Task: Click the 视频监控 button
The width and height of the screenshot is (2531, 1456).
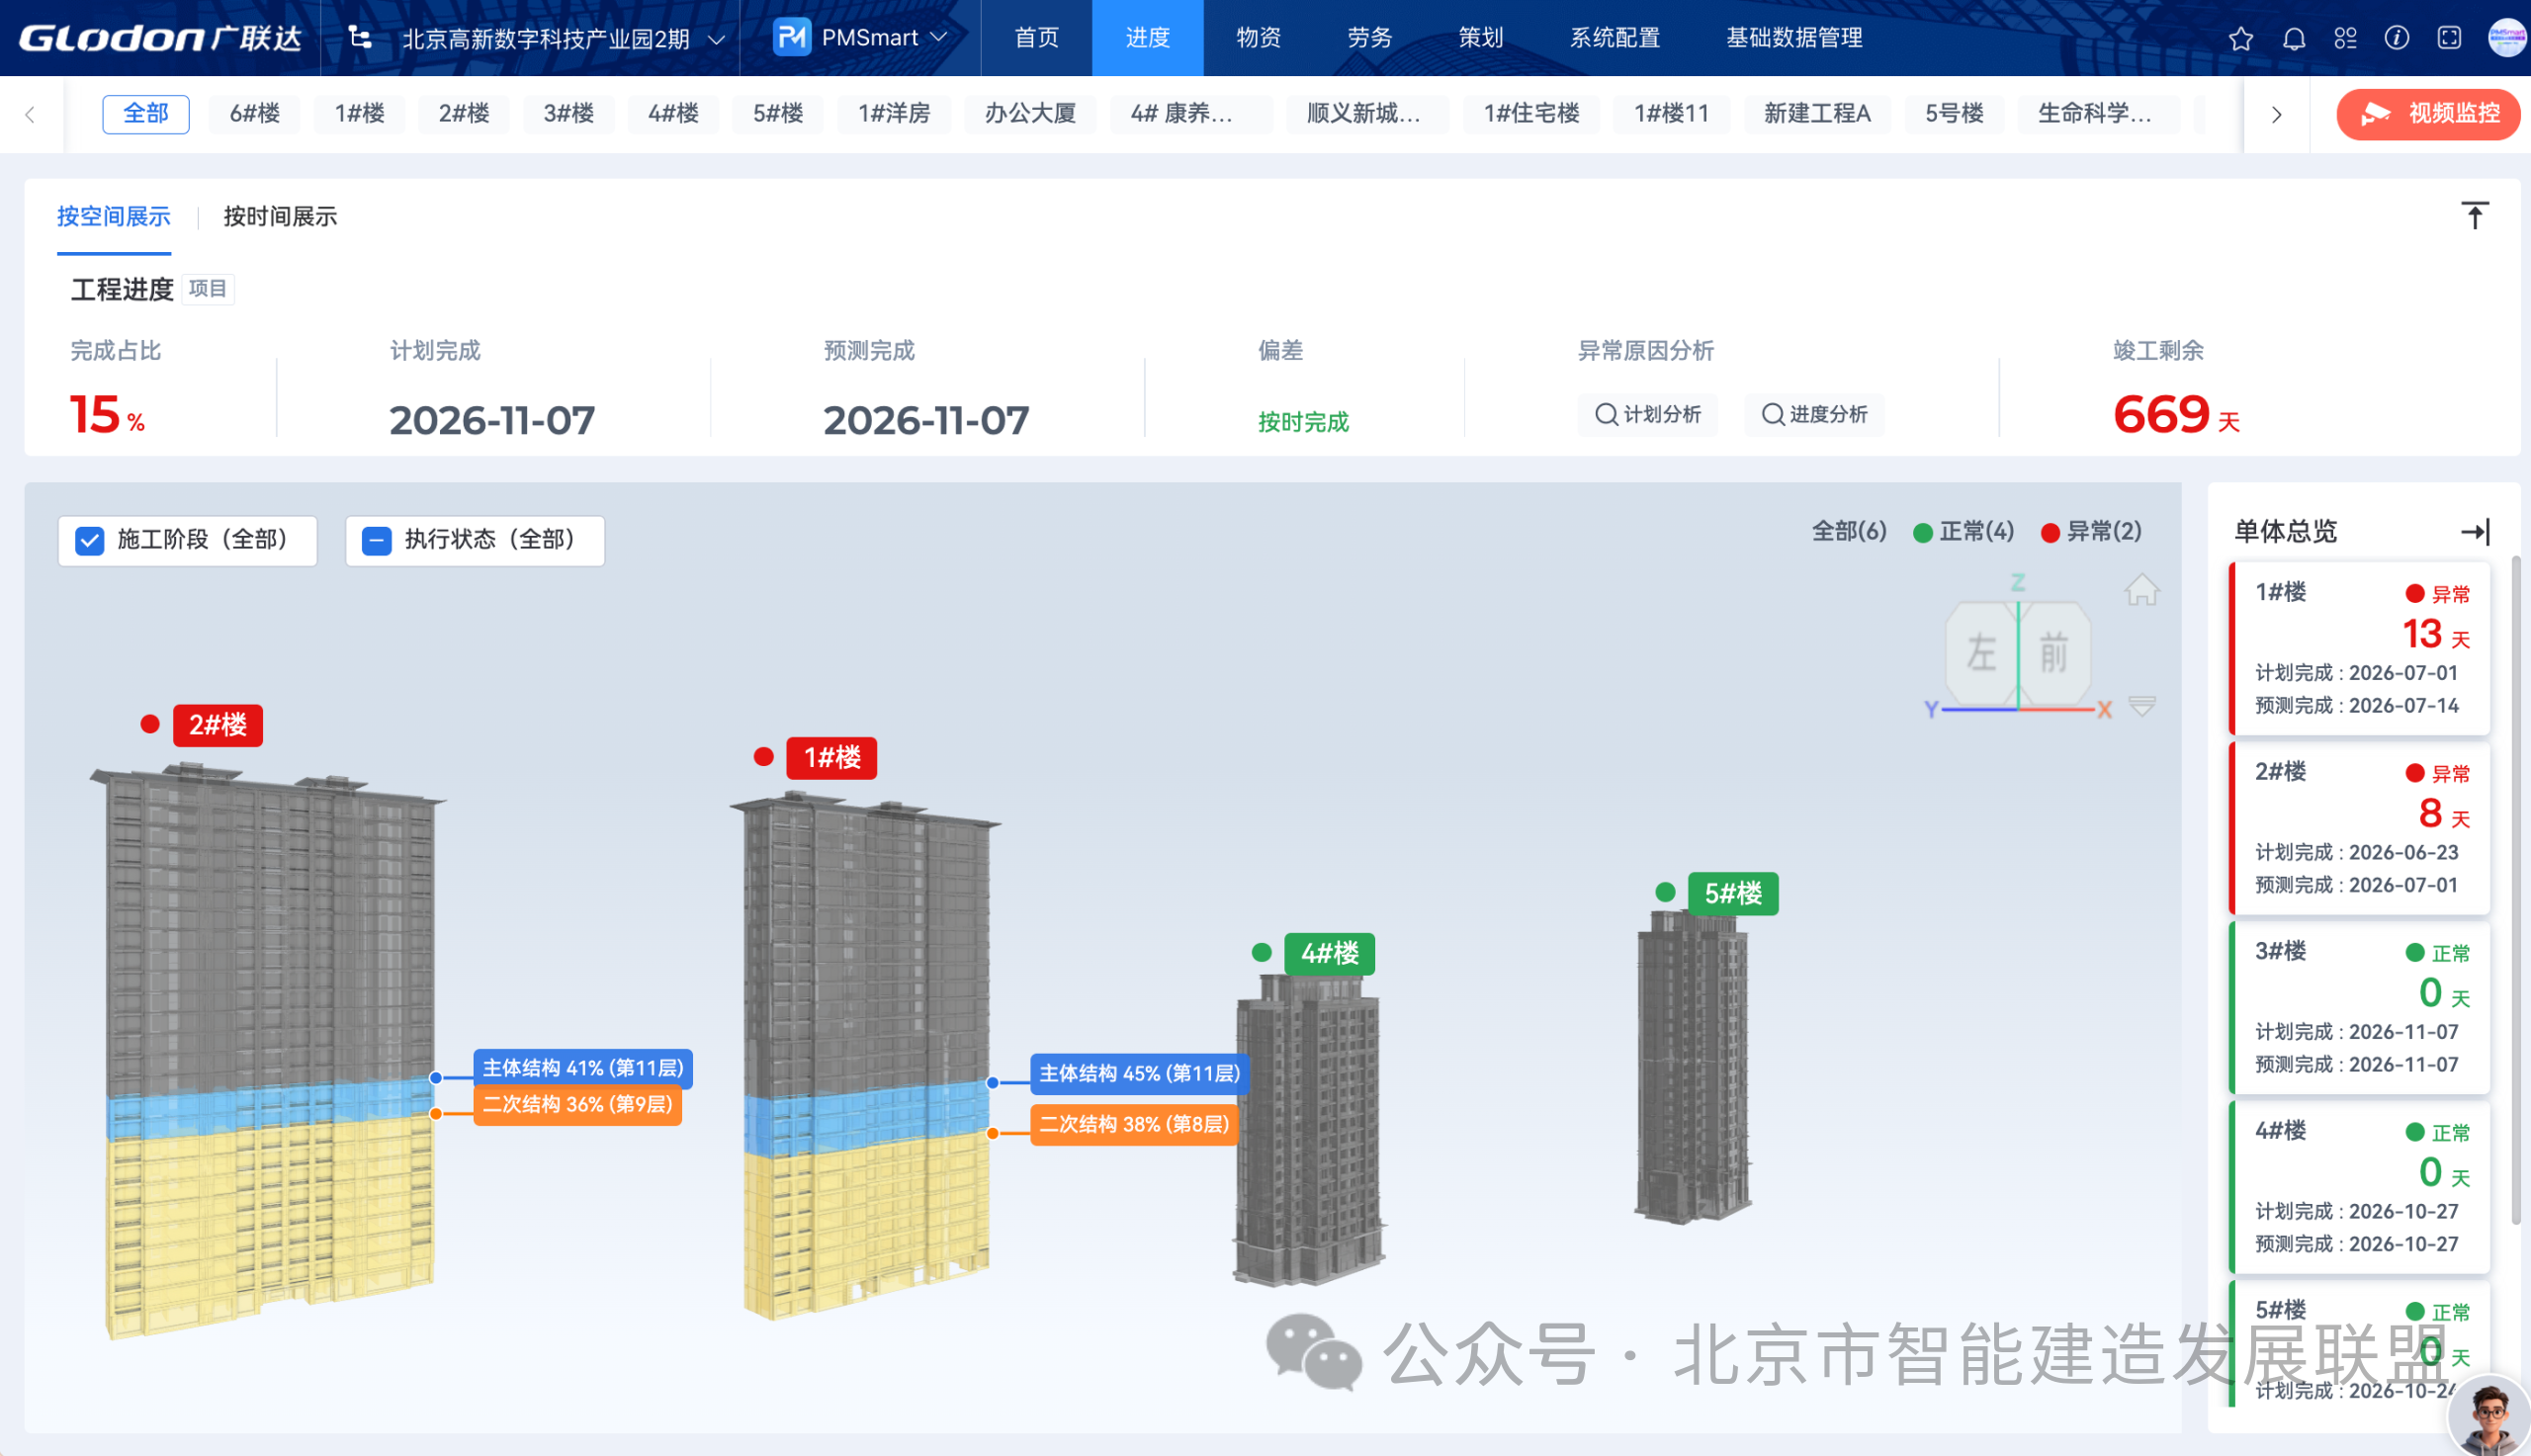Action: point(2427,114)
